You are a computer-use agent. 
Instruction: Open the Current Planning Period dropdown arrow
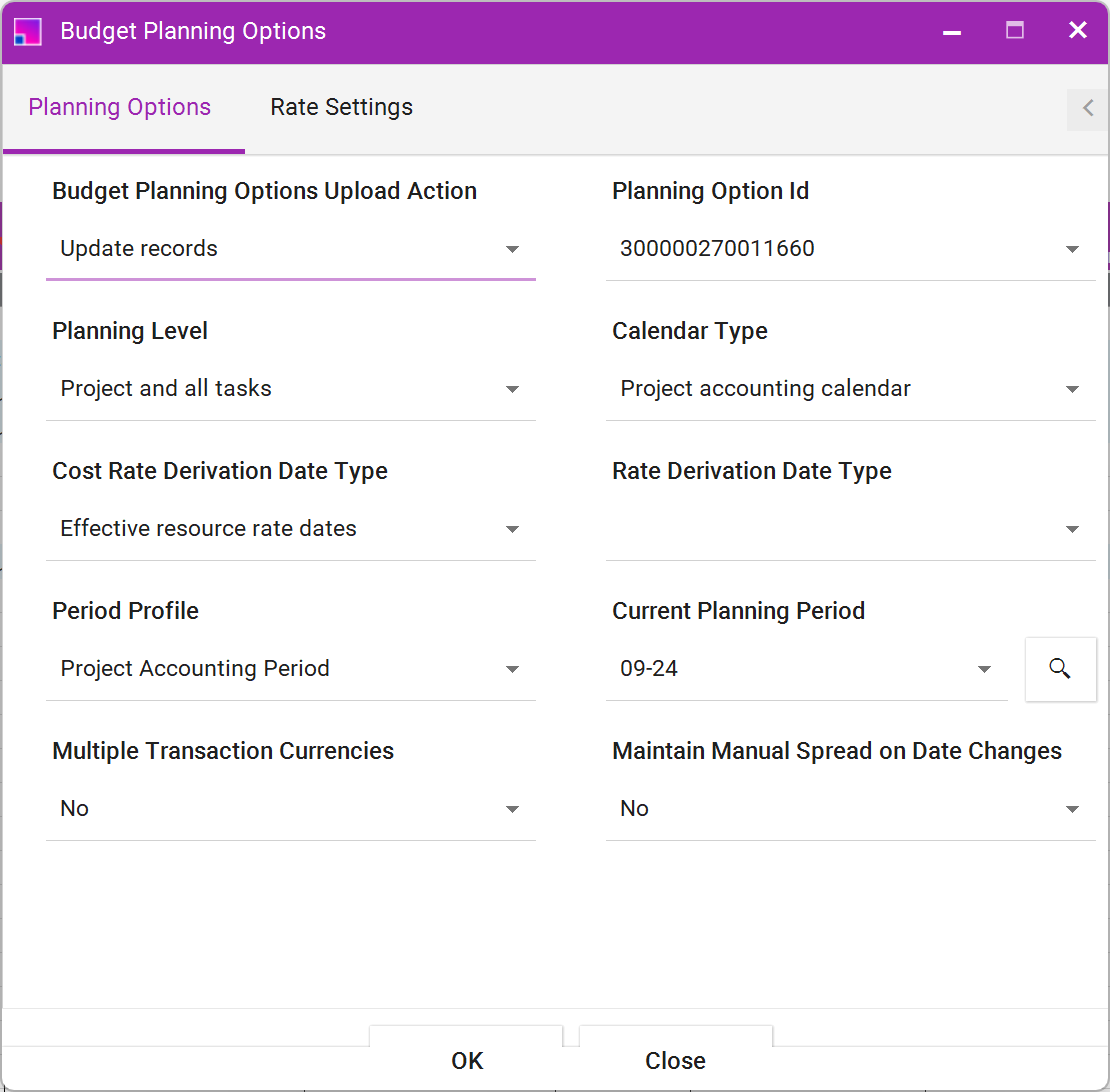(984, 669)
